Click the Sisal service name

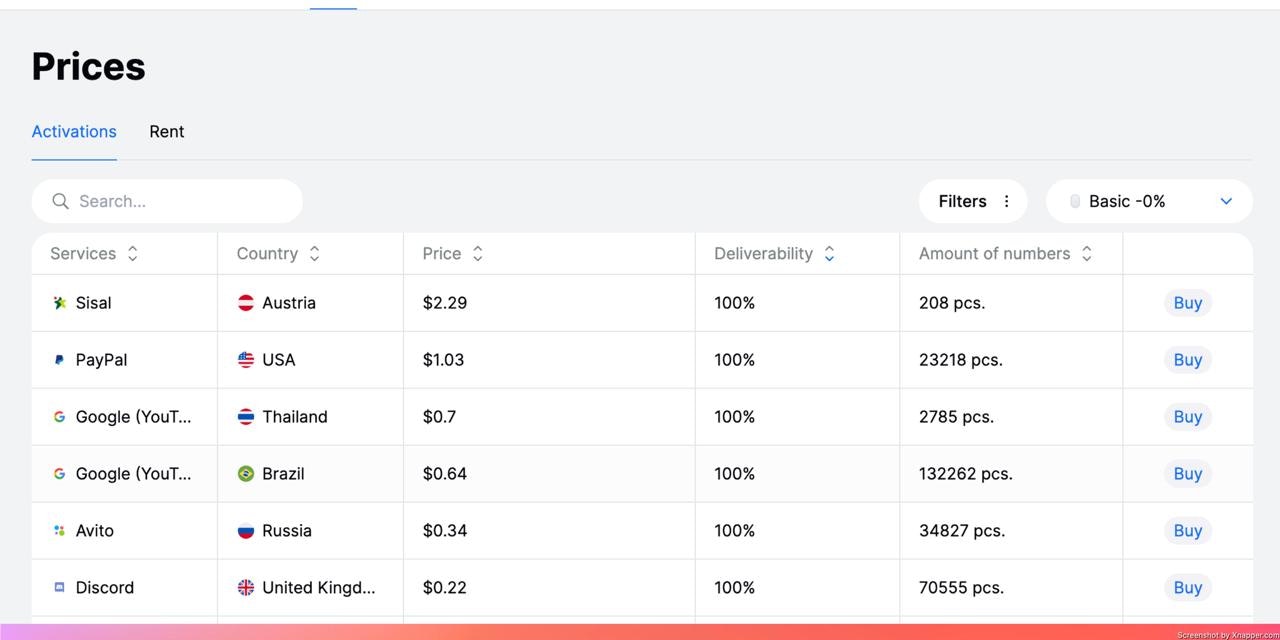(x=94, y=303)
